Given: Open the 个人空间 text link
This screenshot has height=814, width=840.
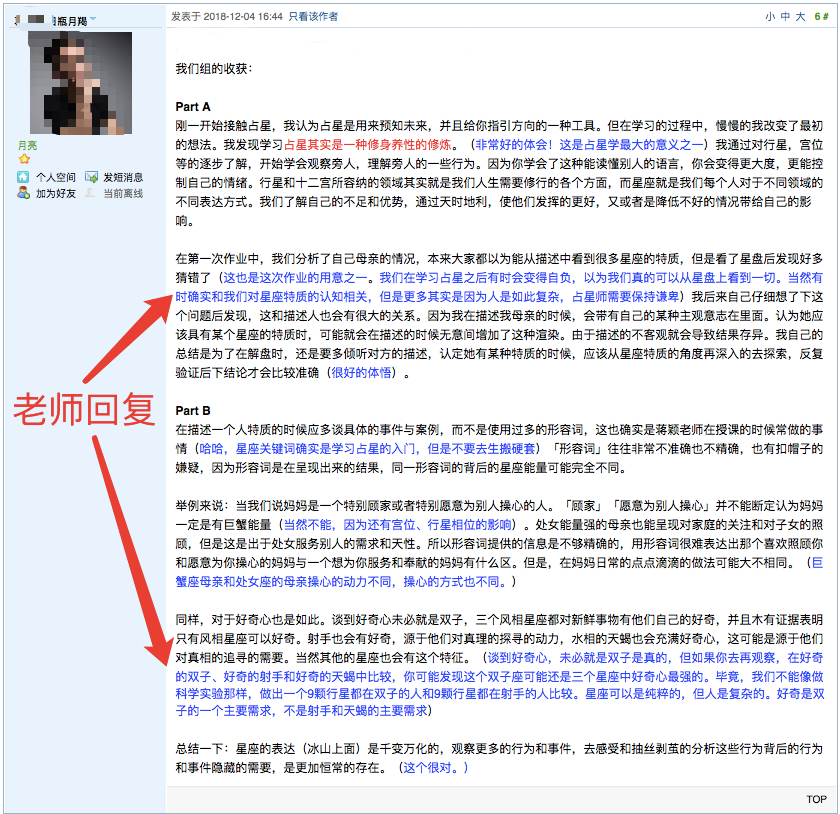Looking at the screenshot, I should pyautogui.click(x=56, y=177).
